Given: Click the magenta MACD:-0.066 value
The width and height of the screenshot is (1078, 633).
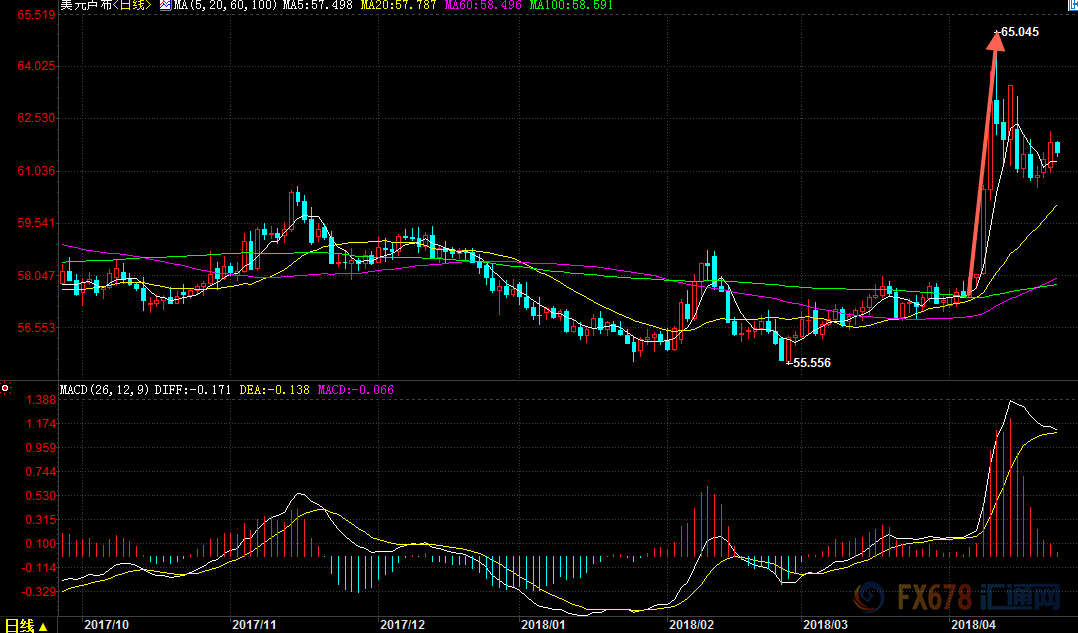Looking at the screenshot, I should (355, 390).
